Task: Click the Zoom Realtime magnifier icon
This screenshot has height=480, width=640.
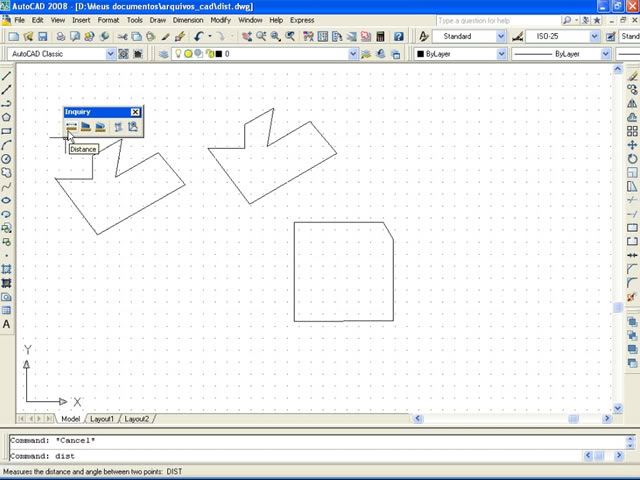Action: tap(261, 37)
